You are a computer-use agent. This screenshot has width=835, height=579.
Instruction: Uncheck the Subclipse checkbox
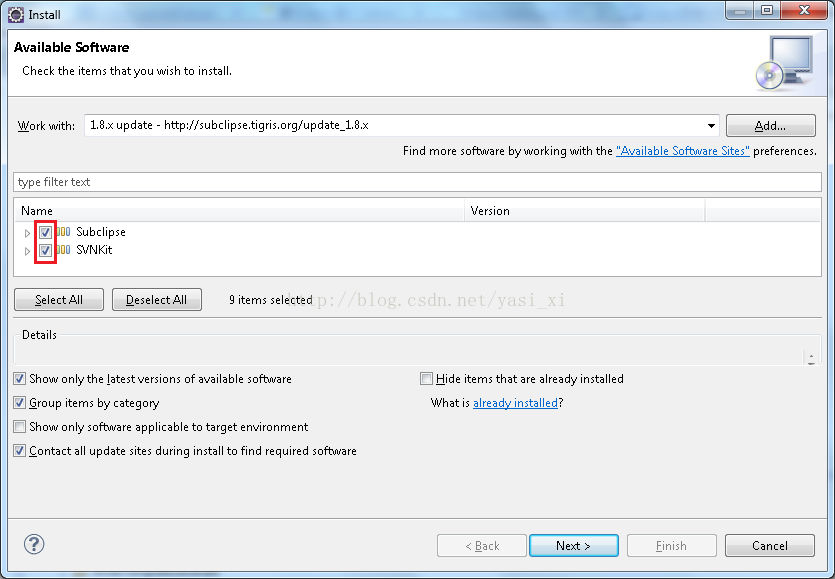45,232
